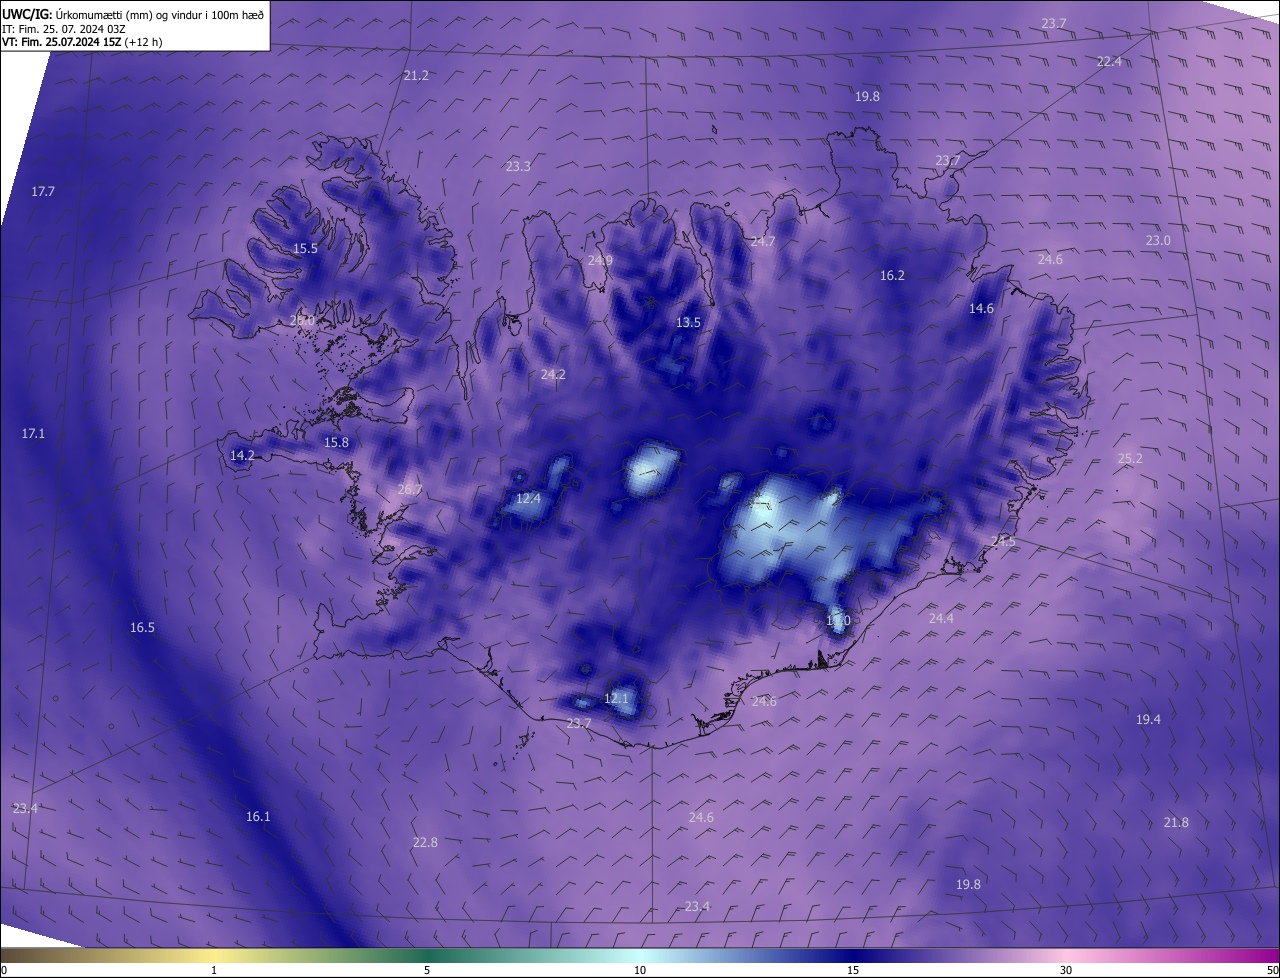This screenshot has width=1280, height=978.
Task: Select the 24.7 value label
Action: click(763, 241)
